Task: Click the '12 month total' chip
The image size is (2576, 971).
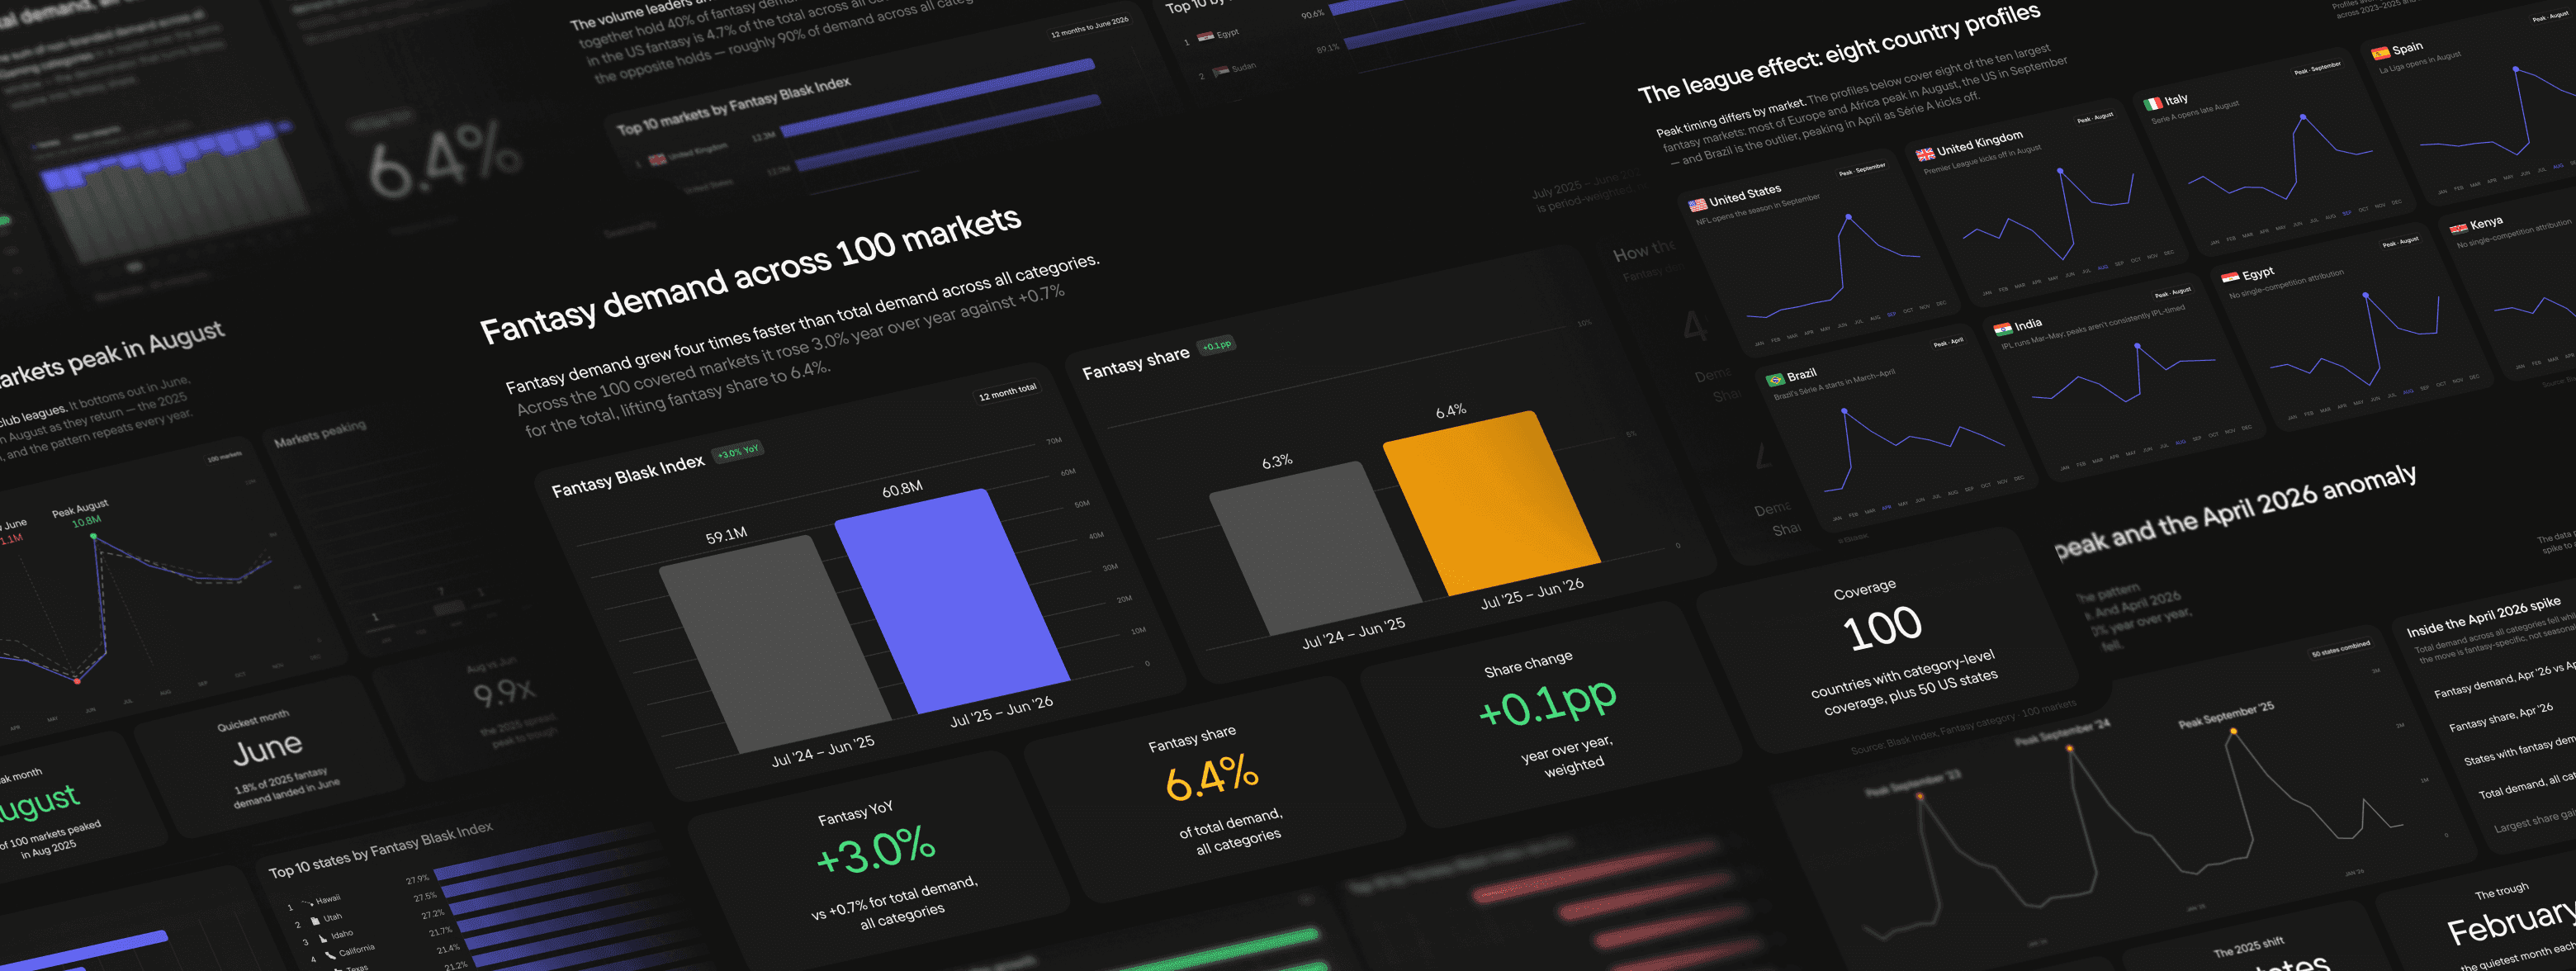Action: (1007, 392)
